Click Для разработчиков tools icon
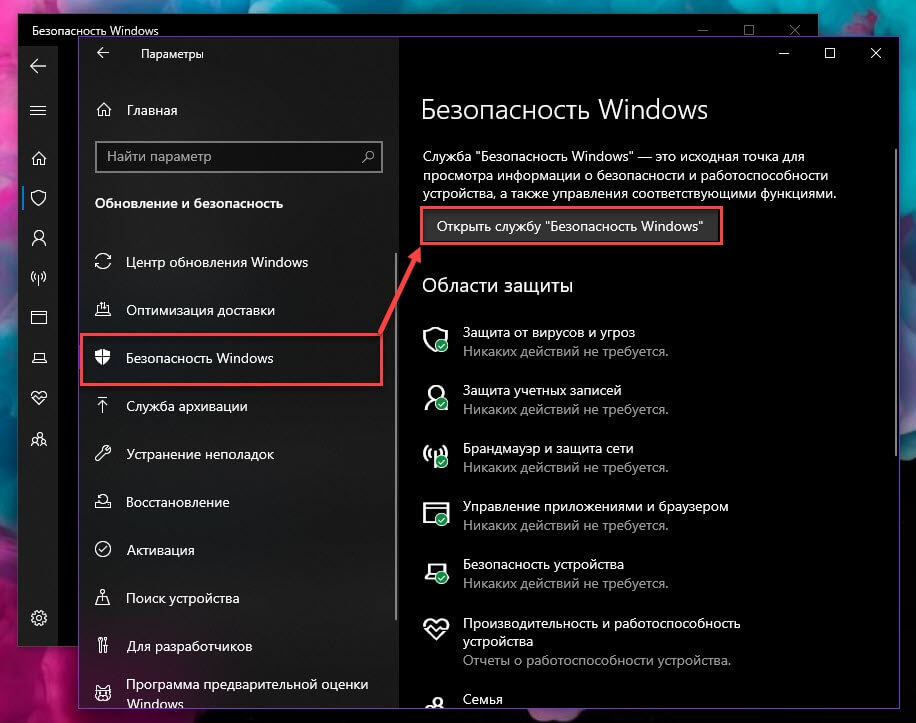This screenshot has width=916, height=723. (103, 645)
